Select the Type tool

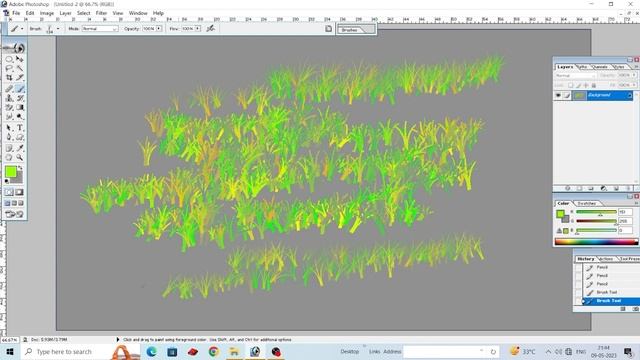20,128
